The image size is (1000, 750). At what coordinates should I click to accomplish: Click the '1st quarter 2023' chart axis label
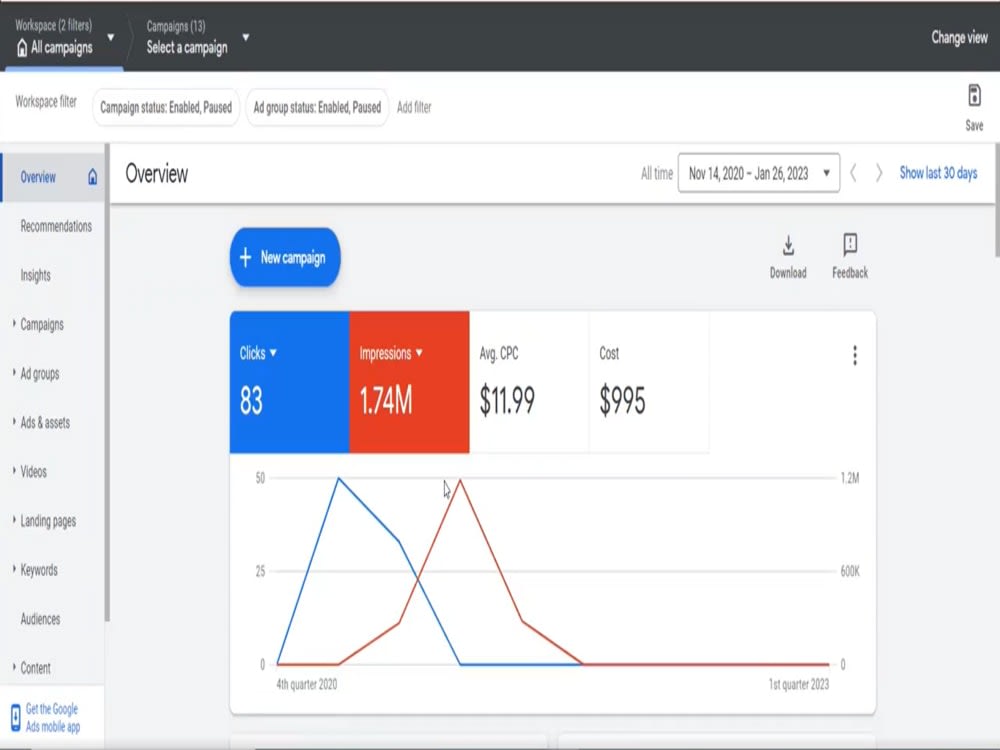pos(798,684)
